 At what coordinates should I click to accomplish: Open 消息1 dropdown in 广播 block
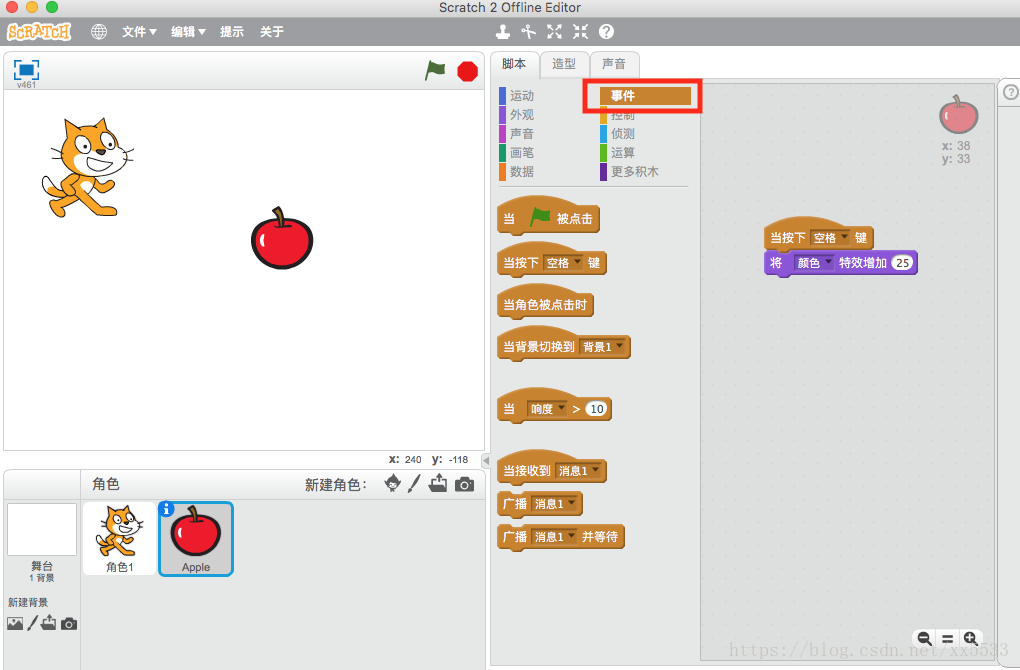(x=554, y=503)
